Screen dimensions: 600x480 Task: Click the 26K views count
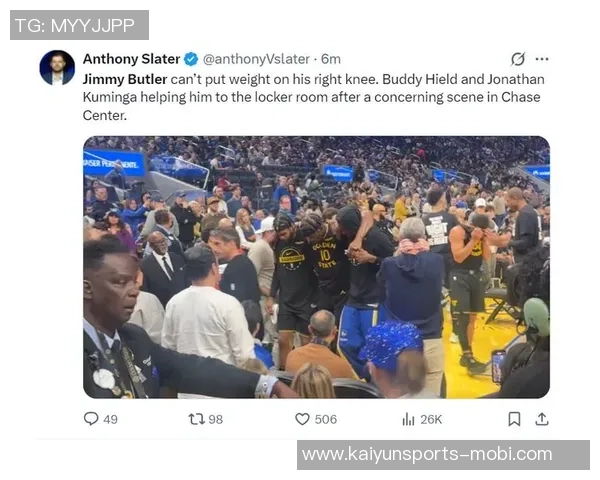point(431,420)
